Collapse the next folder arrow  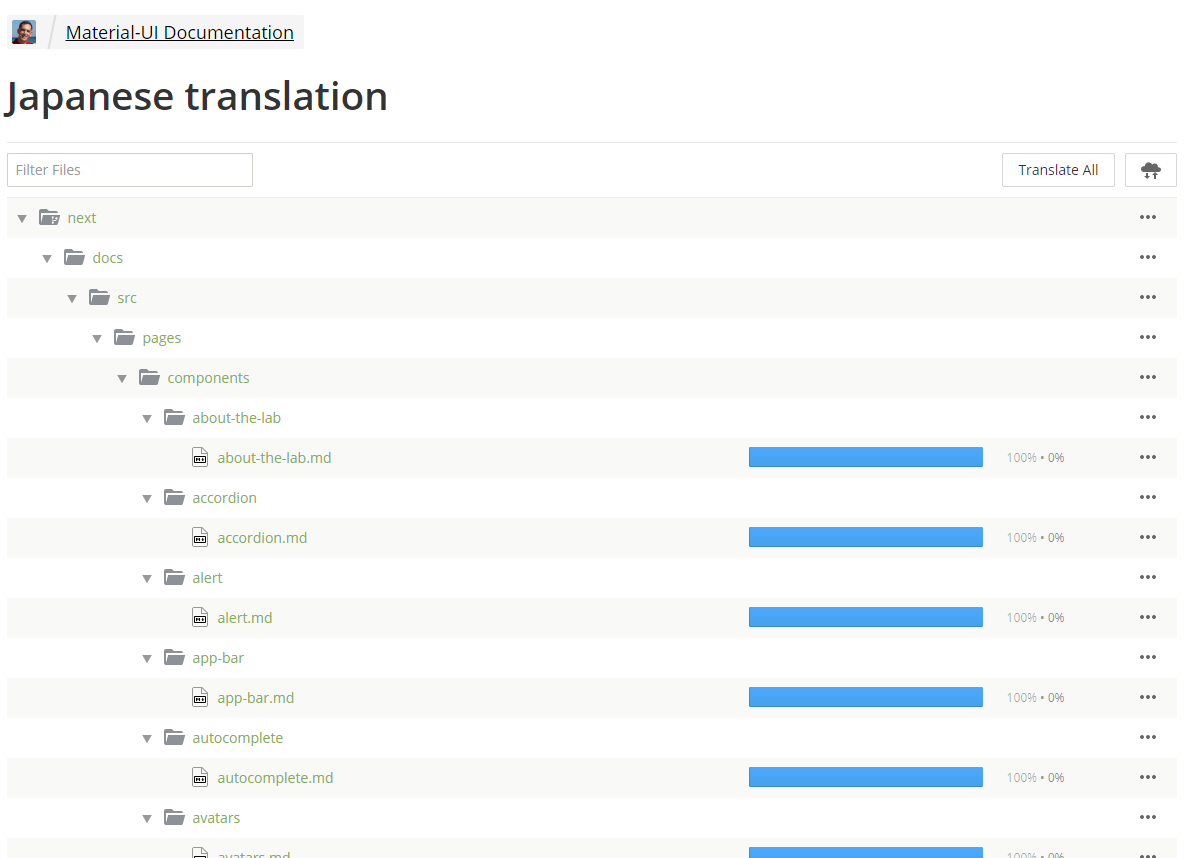click(22, 219)
